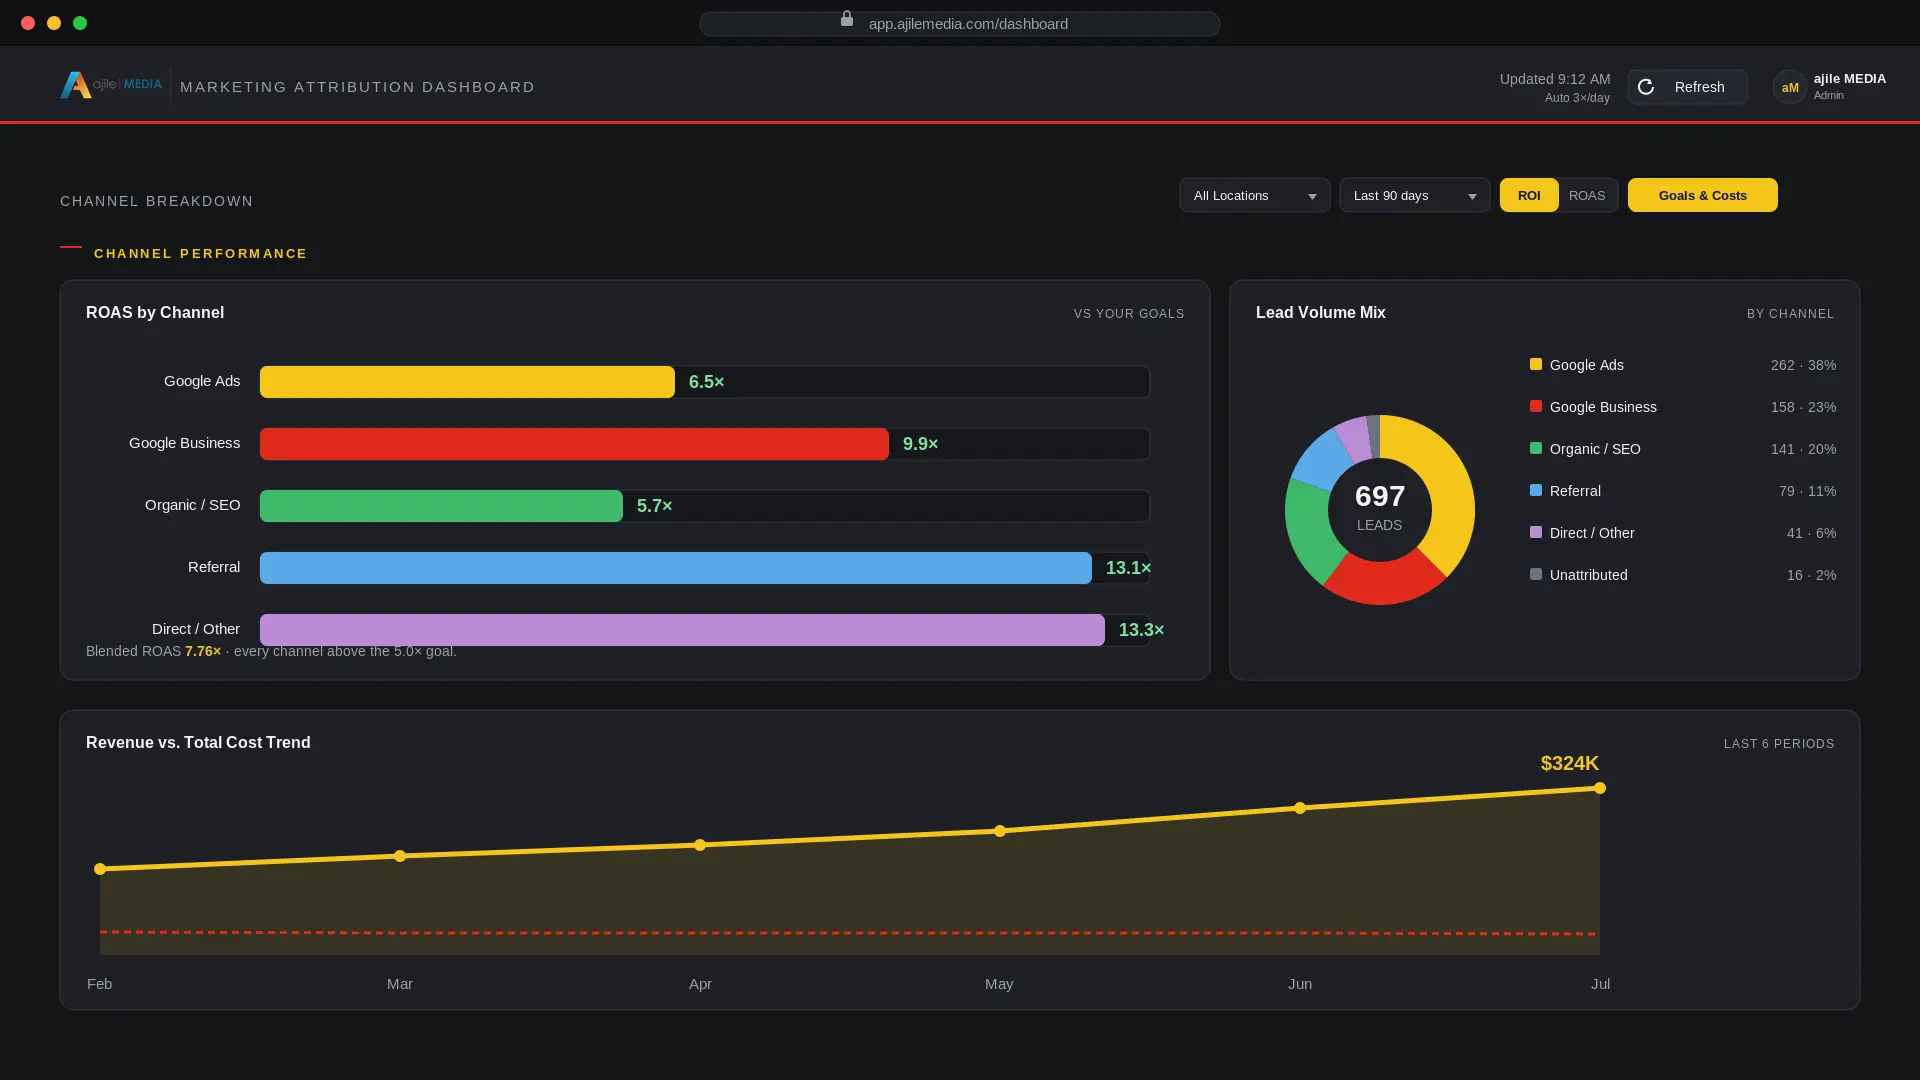Click the Updated 9:12 AM text
Viewport: 1920px width, 1080px height.
click(1555, 79)
